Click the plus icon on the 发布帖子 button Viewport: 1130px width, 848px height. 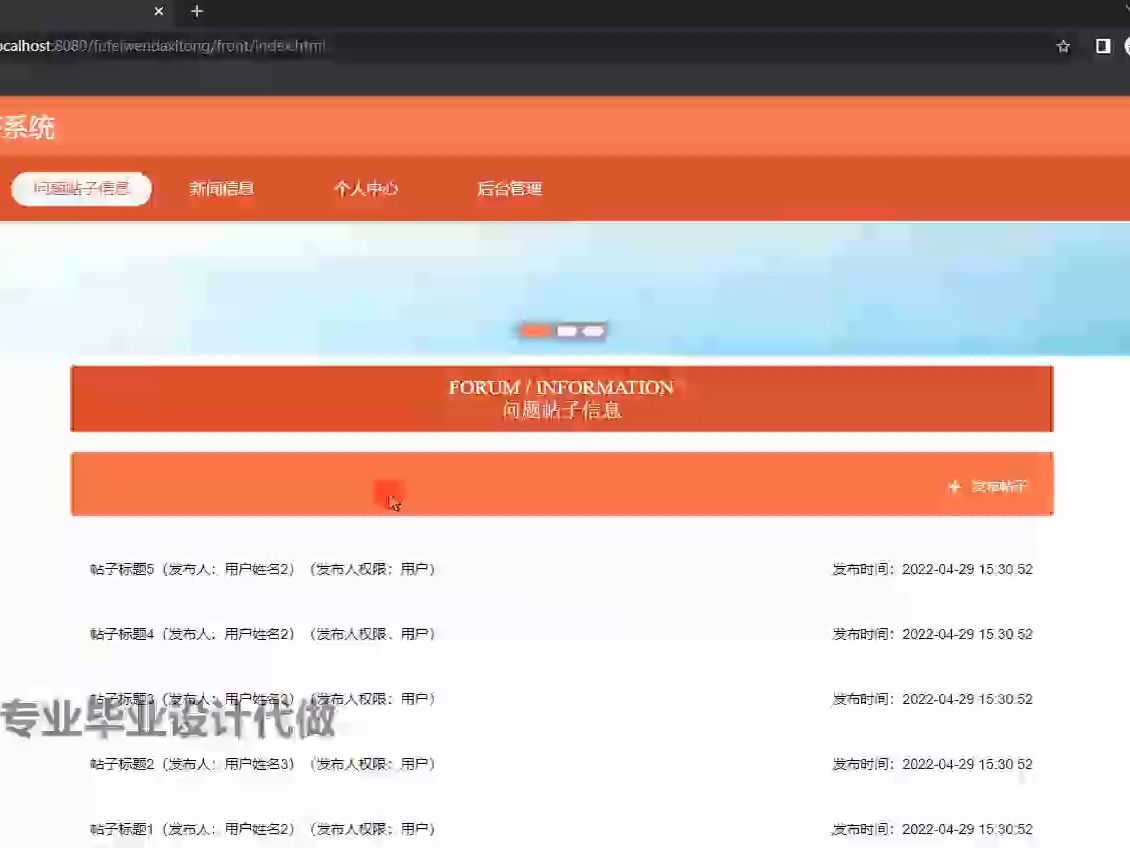pyautogui.click(x=953, y=487)
